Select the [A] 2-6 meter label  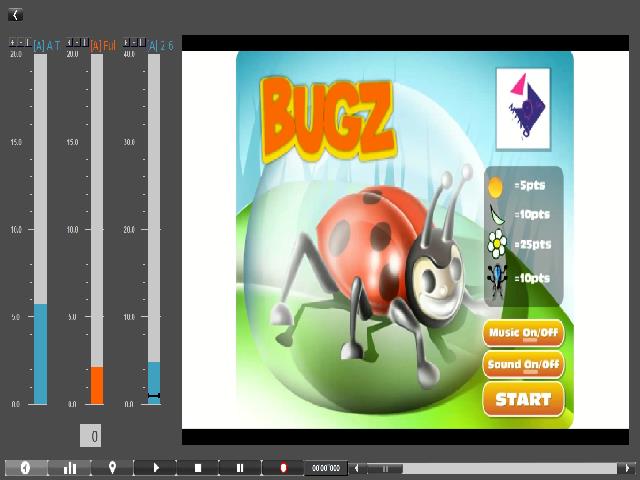coord(161,46)
